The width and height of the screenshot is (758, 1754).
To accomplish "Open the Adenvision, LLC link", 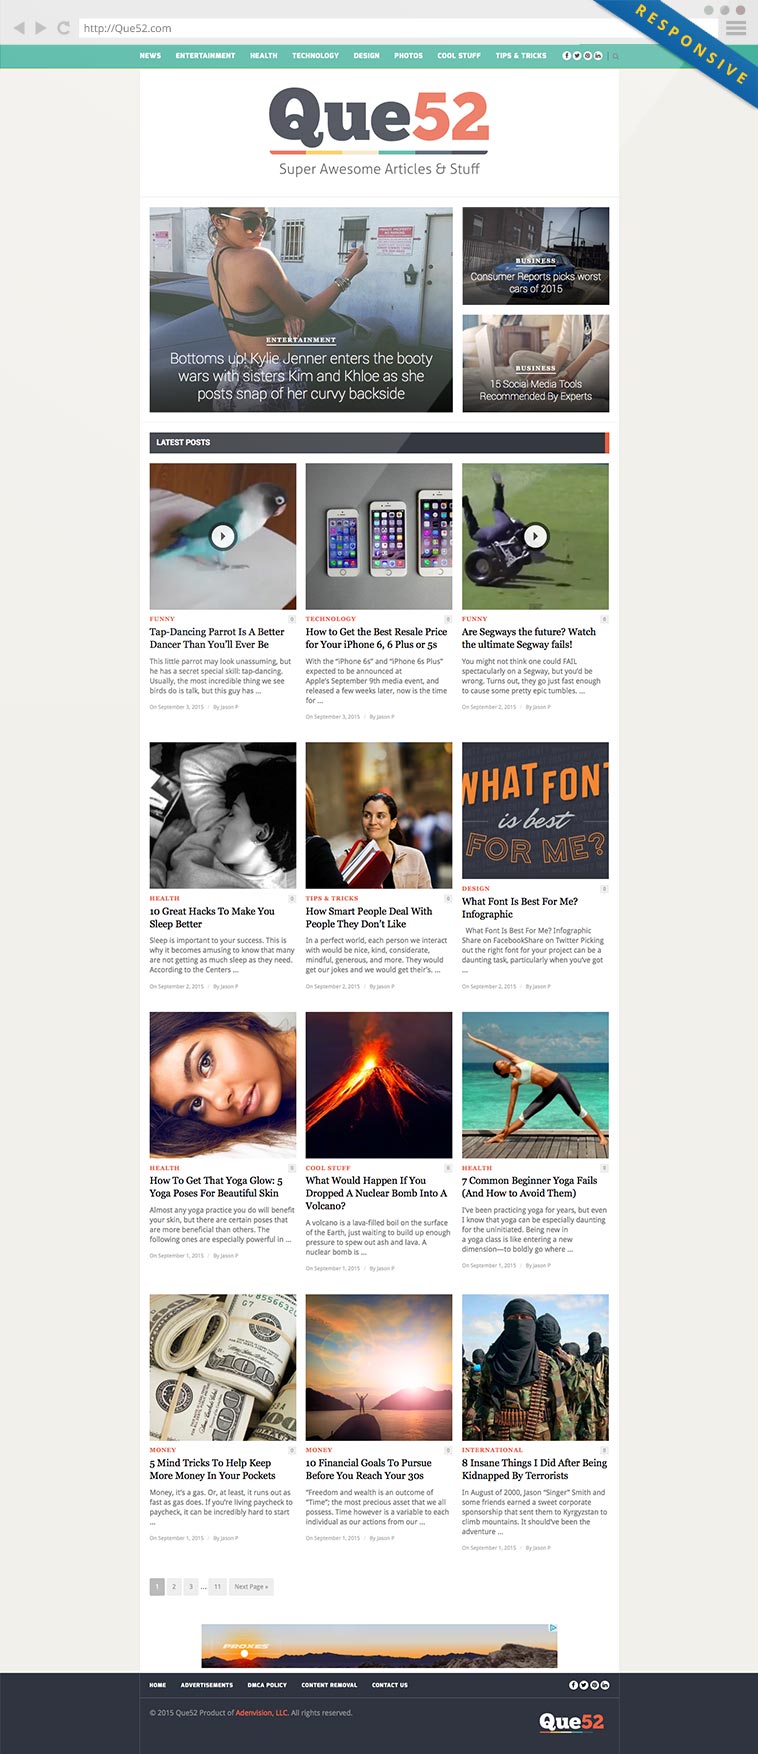I will [x=262, y=1713].
